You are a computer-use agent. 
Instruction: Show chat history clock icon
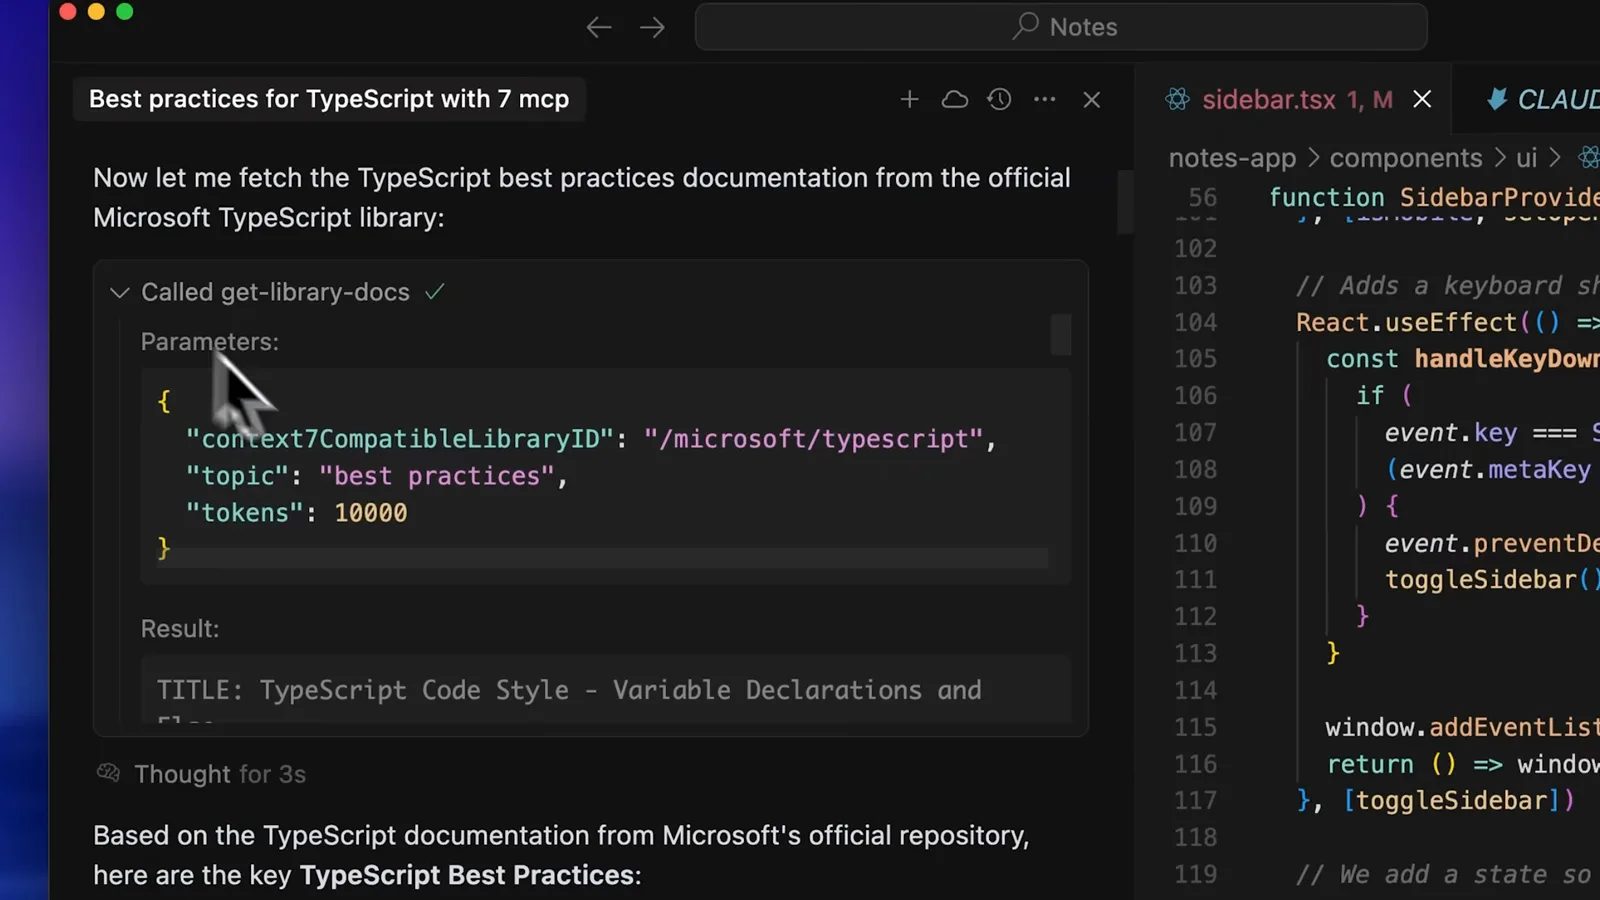click(999, 99)
